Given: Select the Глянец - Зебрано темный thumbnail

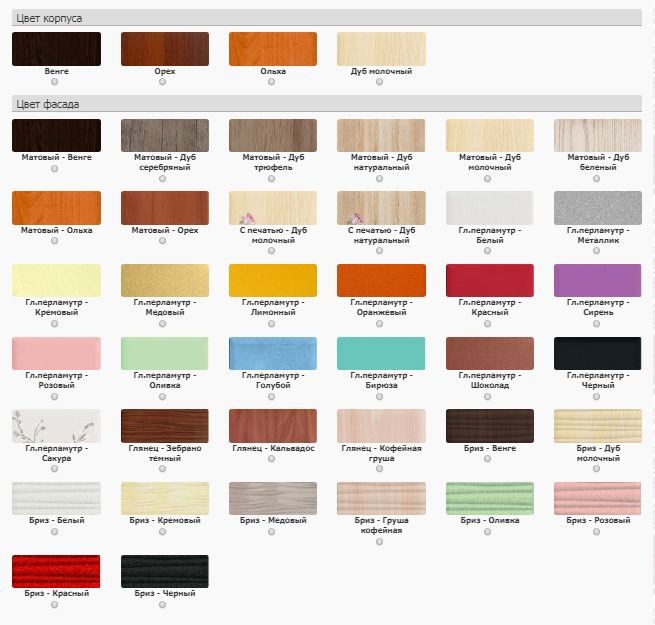Looking at the screenshot, I should pyautogui.click(x=164, y=425).
